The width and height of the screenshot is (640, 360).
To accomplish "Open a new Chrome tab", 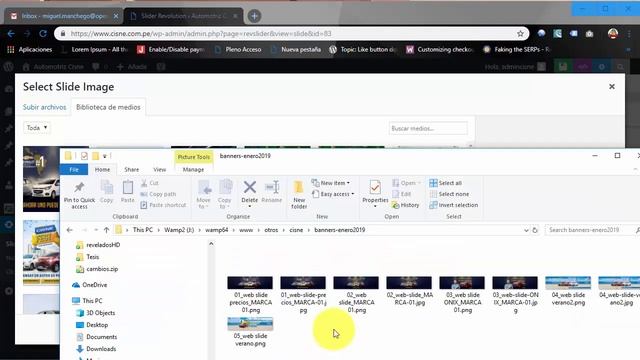I will [x=254, y=16].
